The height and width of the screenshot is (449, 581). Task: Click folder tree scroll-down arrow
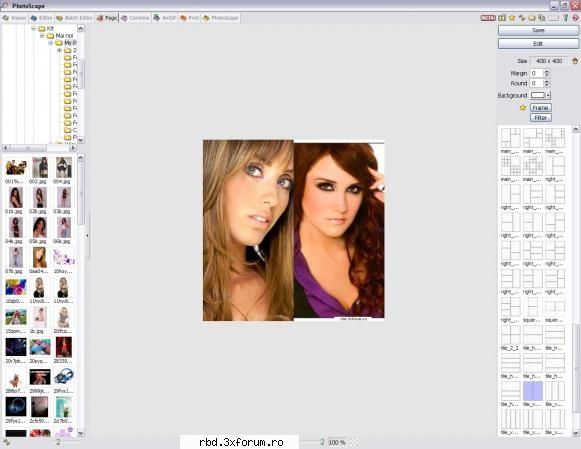click(81, 140)
